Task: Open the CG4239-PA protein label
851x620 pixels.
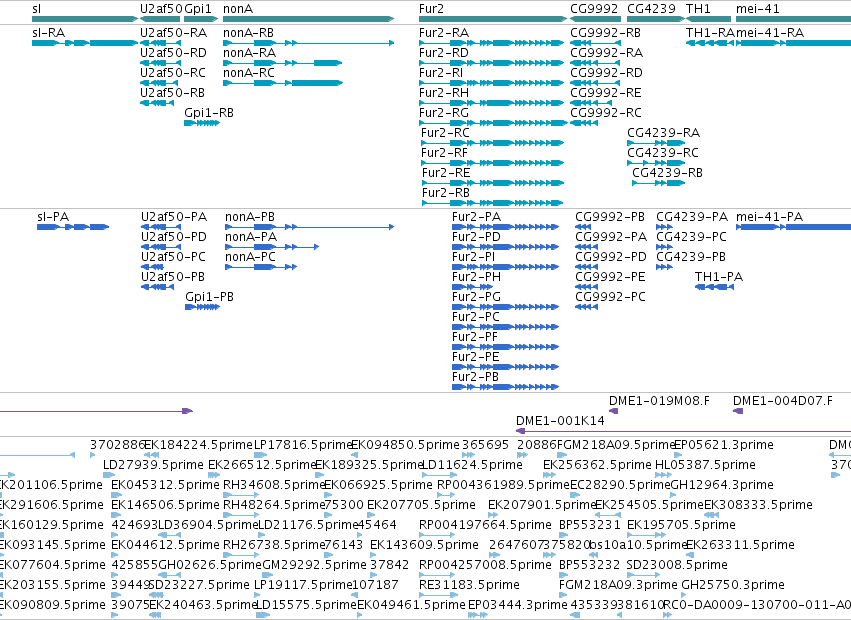Action: [x=692, y=217]
